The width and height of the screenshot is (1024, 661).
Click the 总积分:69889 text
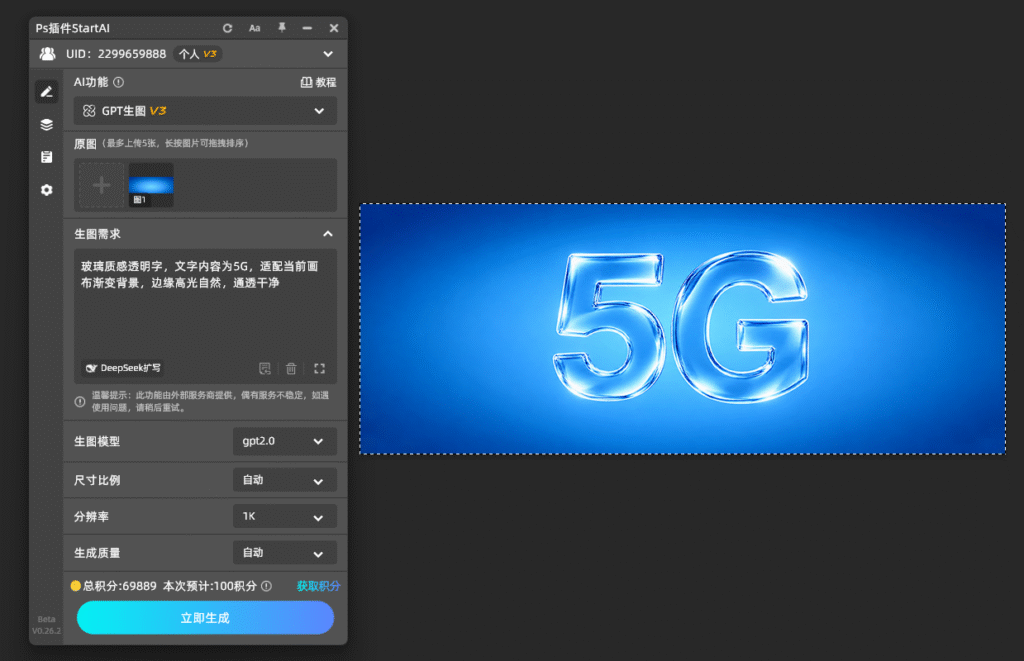(x=120, y=586)
